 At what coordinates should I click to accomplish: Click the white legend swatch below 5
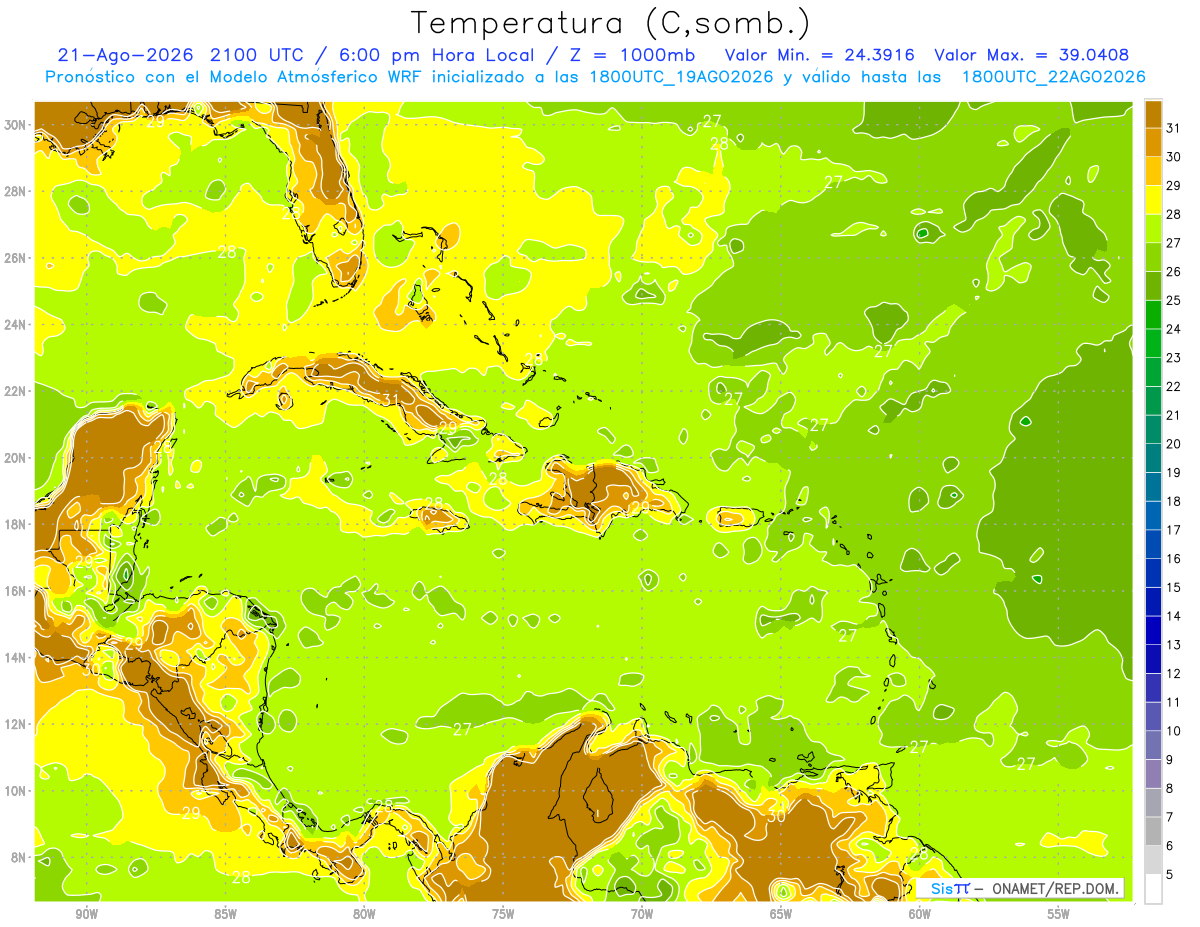click(x=1153, y=888)
